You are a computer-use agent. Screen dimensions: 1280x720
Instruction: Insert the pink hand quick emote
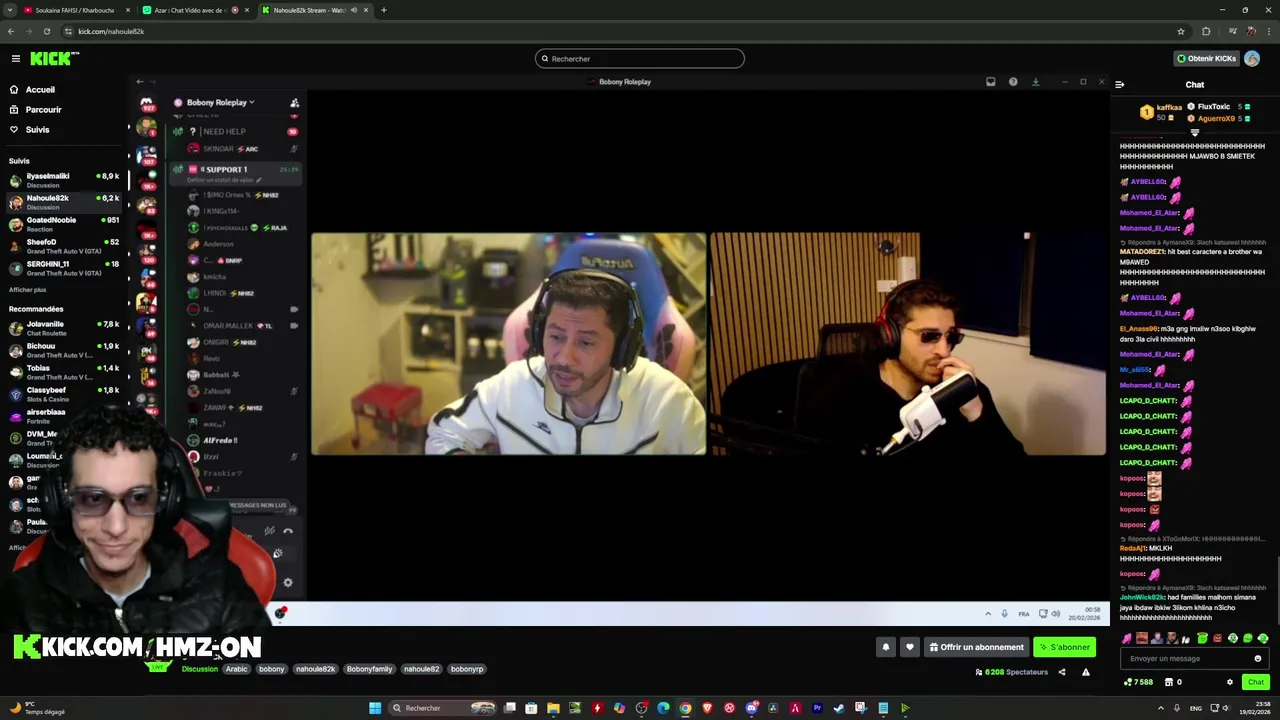(x=1127, y=638)
